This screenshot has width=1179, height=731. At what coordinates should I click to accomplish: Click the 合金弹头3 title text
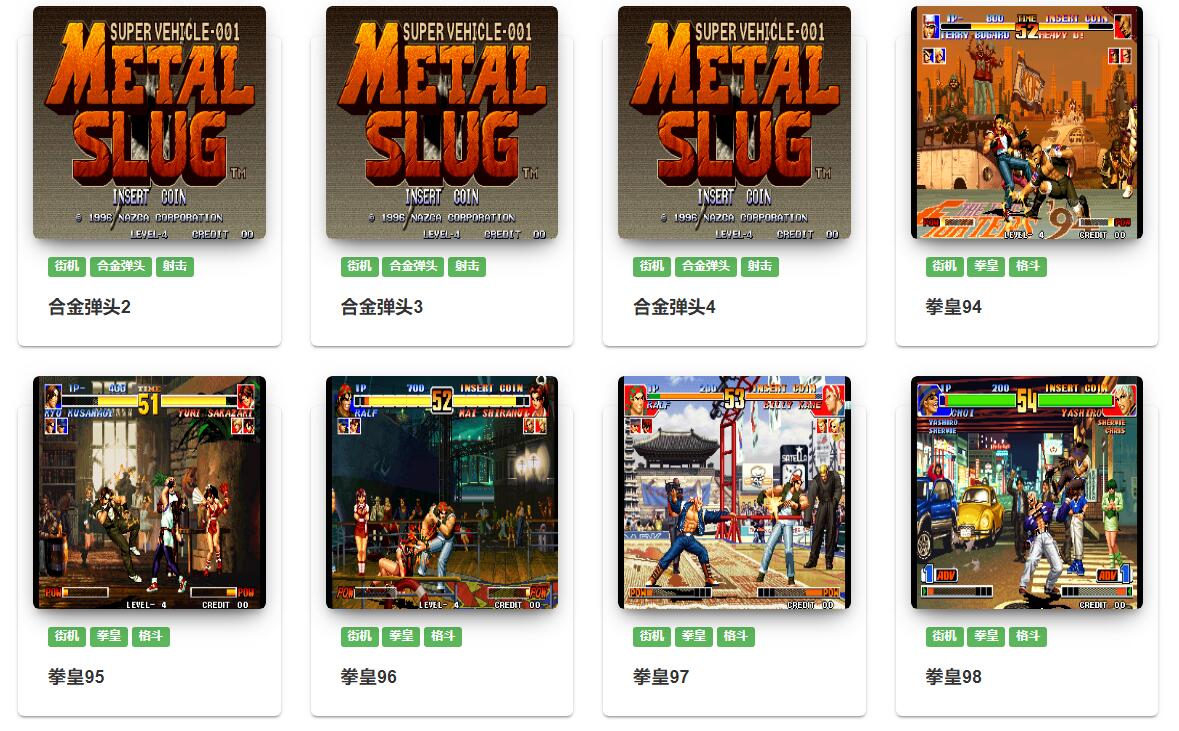pyautogui.click(x=382, y=307)
